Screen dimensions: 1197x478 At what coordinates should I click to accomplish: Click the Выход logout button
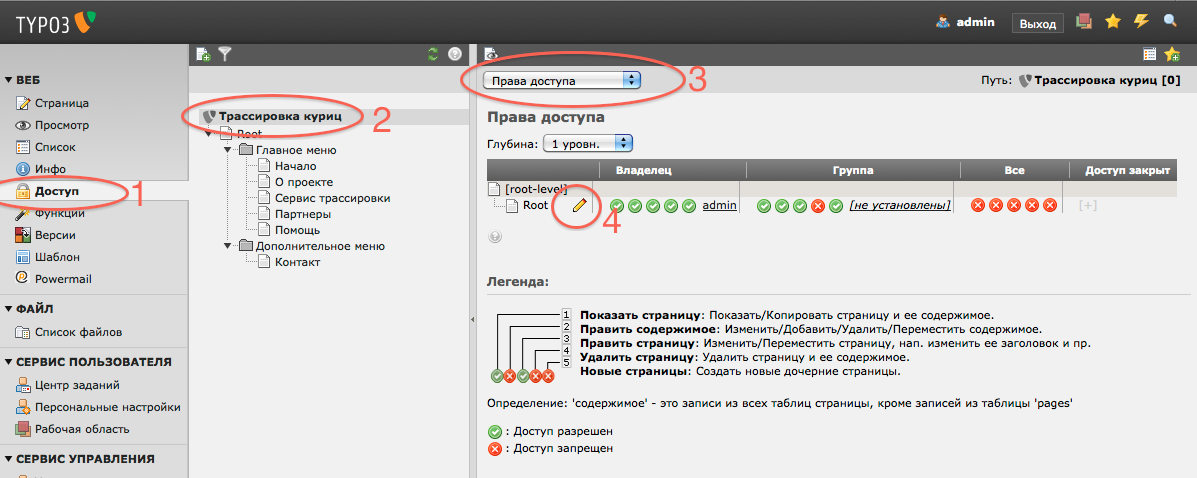tap(1037, 23)
